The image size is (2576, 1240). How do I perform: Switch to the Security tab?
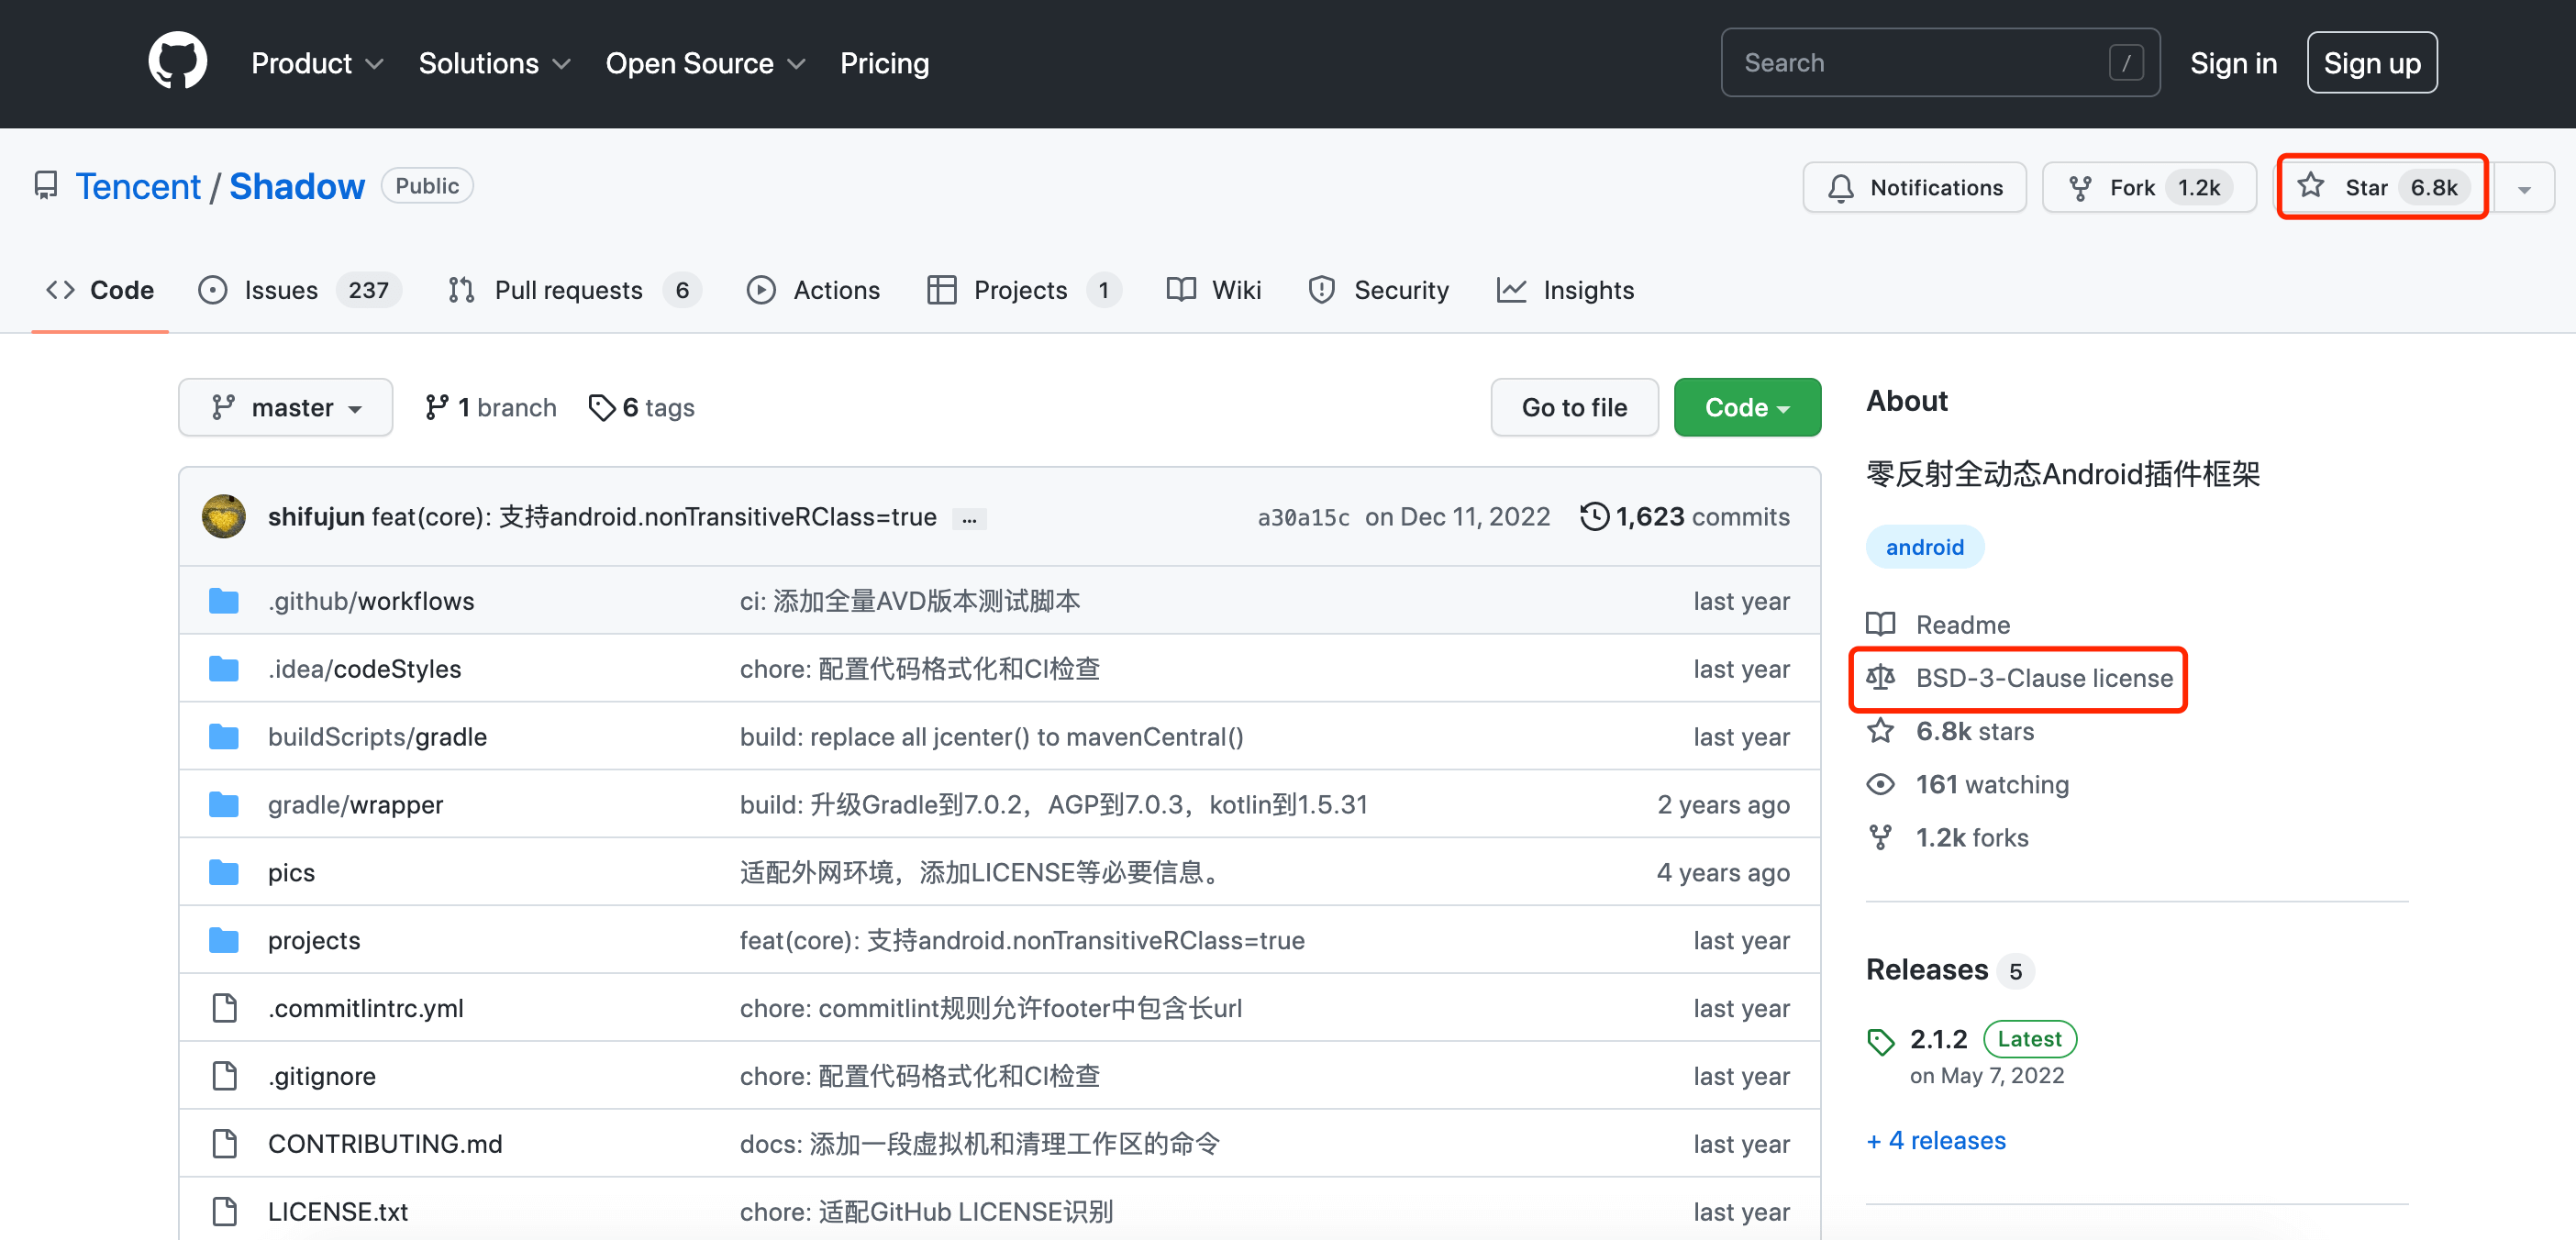click(x=1378, y=290)
